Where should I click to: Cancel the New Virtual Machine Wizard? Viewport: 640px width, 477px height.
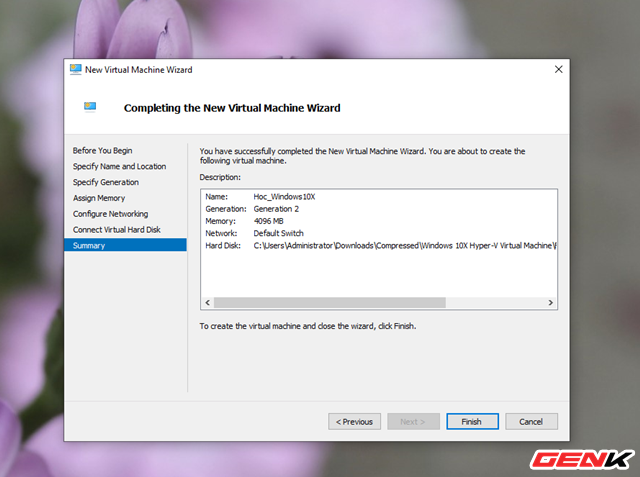[531, 422]
